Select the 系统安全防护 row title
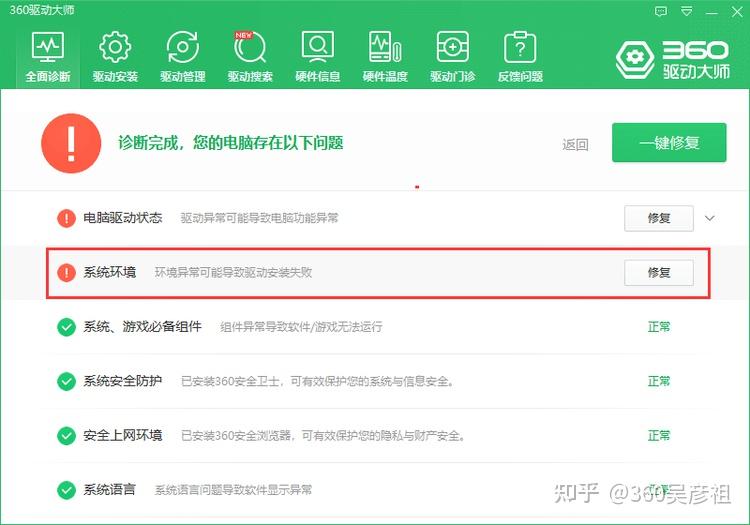 123,381
